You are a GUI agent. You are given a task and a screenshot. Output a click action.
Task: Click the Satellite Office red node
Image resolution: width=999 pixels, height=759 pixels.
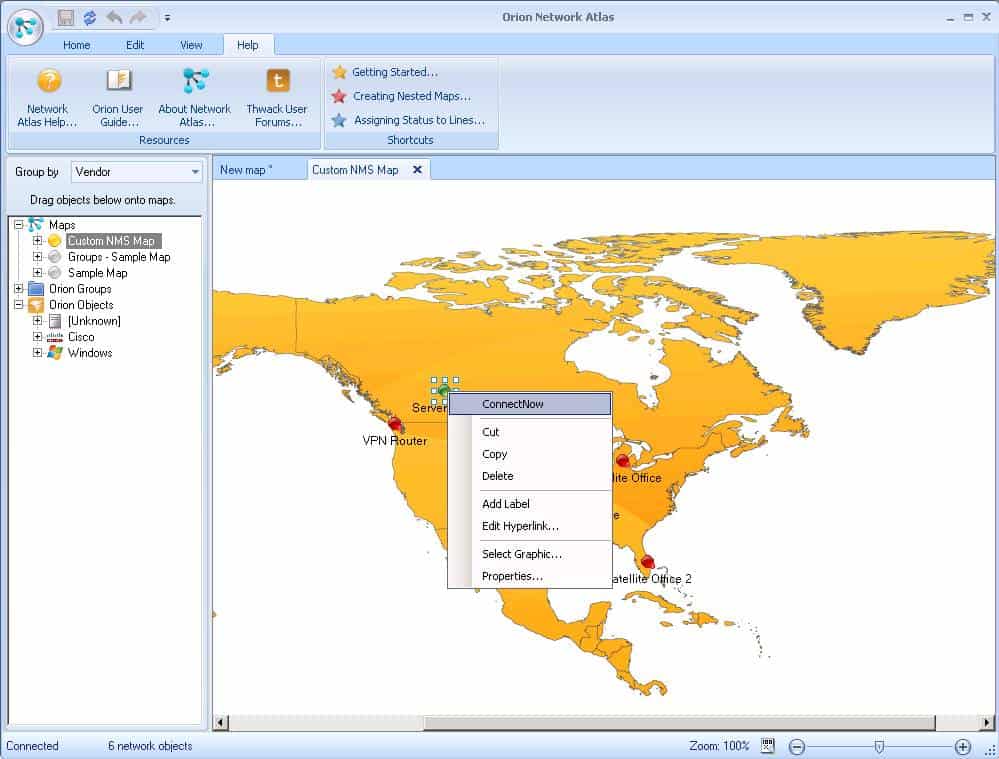(623, 460)
